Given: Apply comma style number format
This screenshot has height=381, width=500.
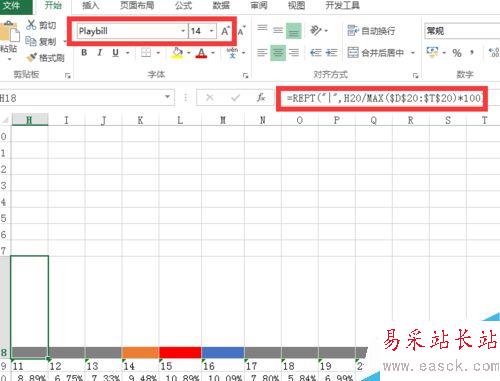Looking at the screenshot, I should pos(472,53).
